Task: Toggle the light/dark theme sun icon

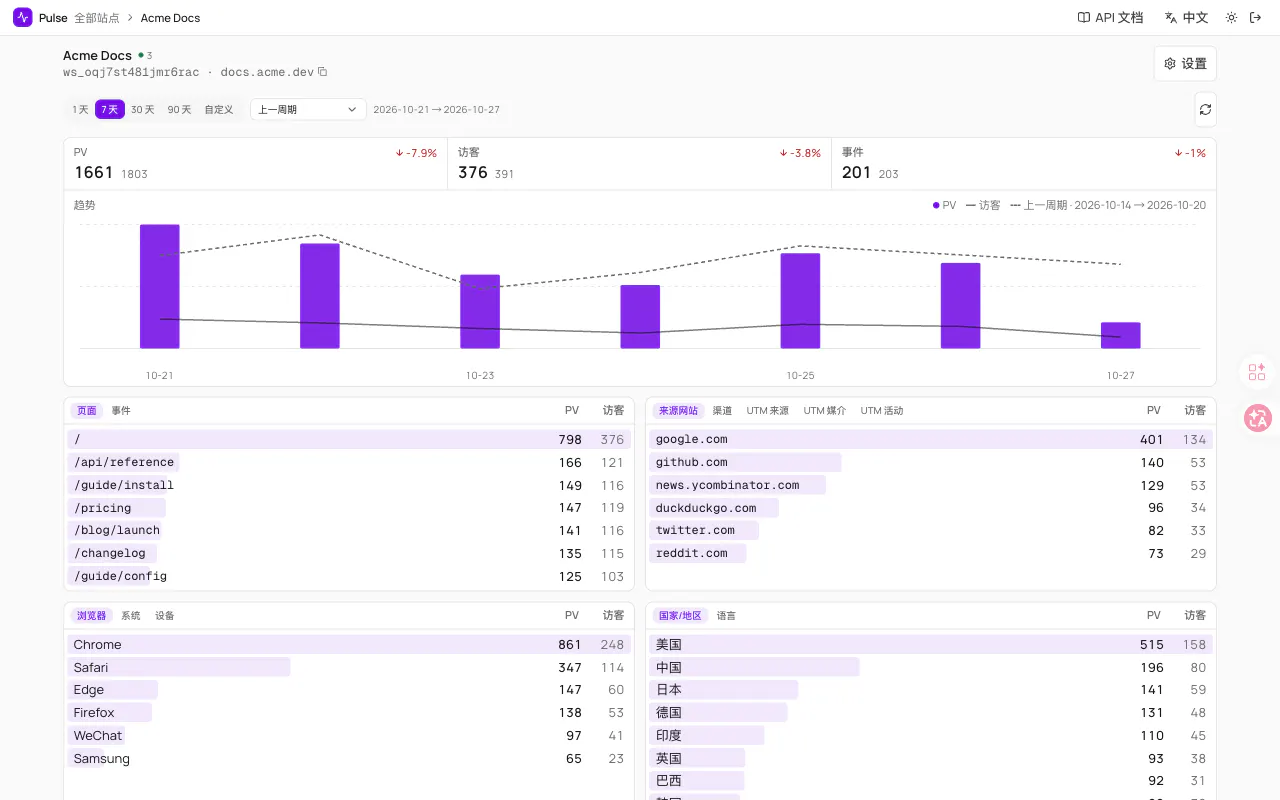Action: (1231, 17)
